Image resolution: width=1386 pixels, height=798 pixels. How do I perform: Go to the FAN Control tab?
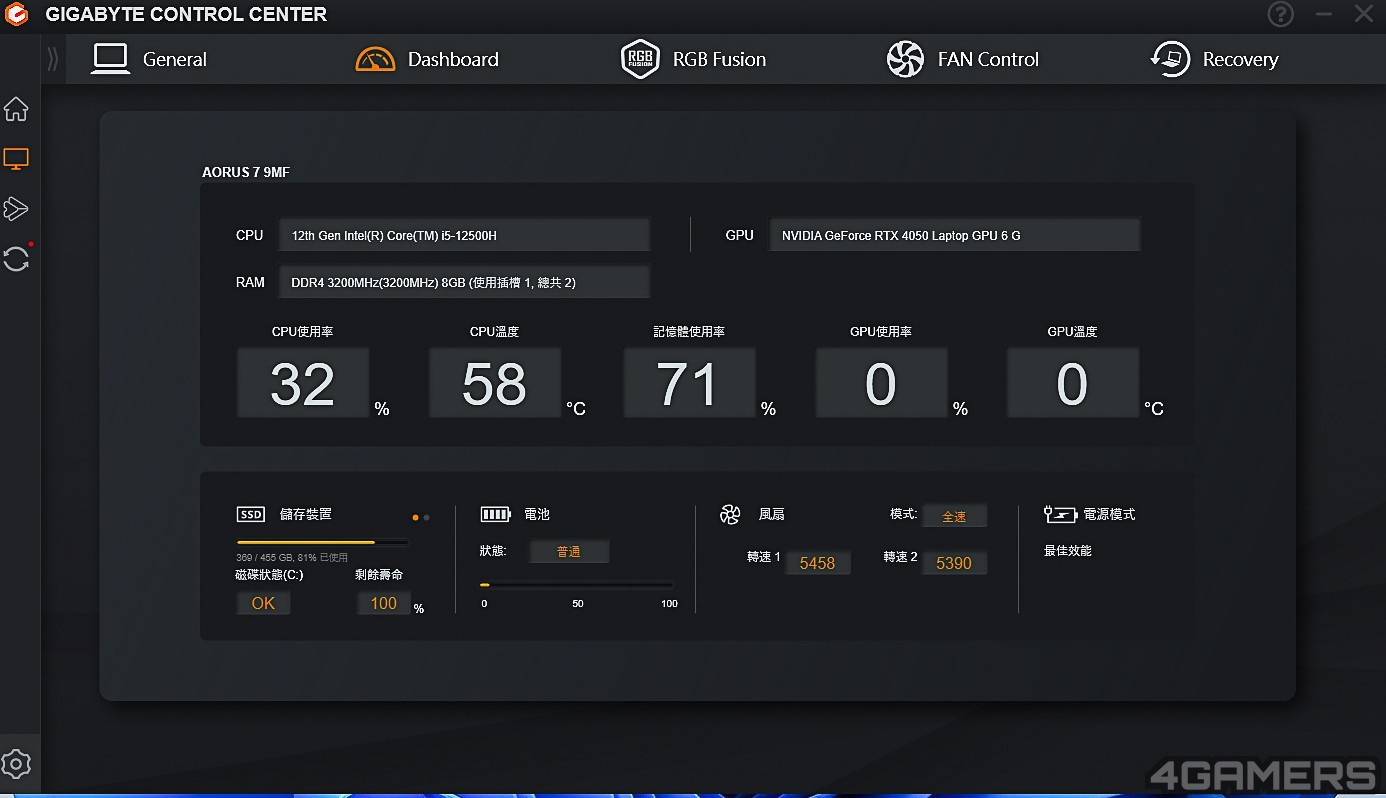coord(962,60)
